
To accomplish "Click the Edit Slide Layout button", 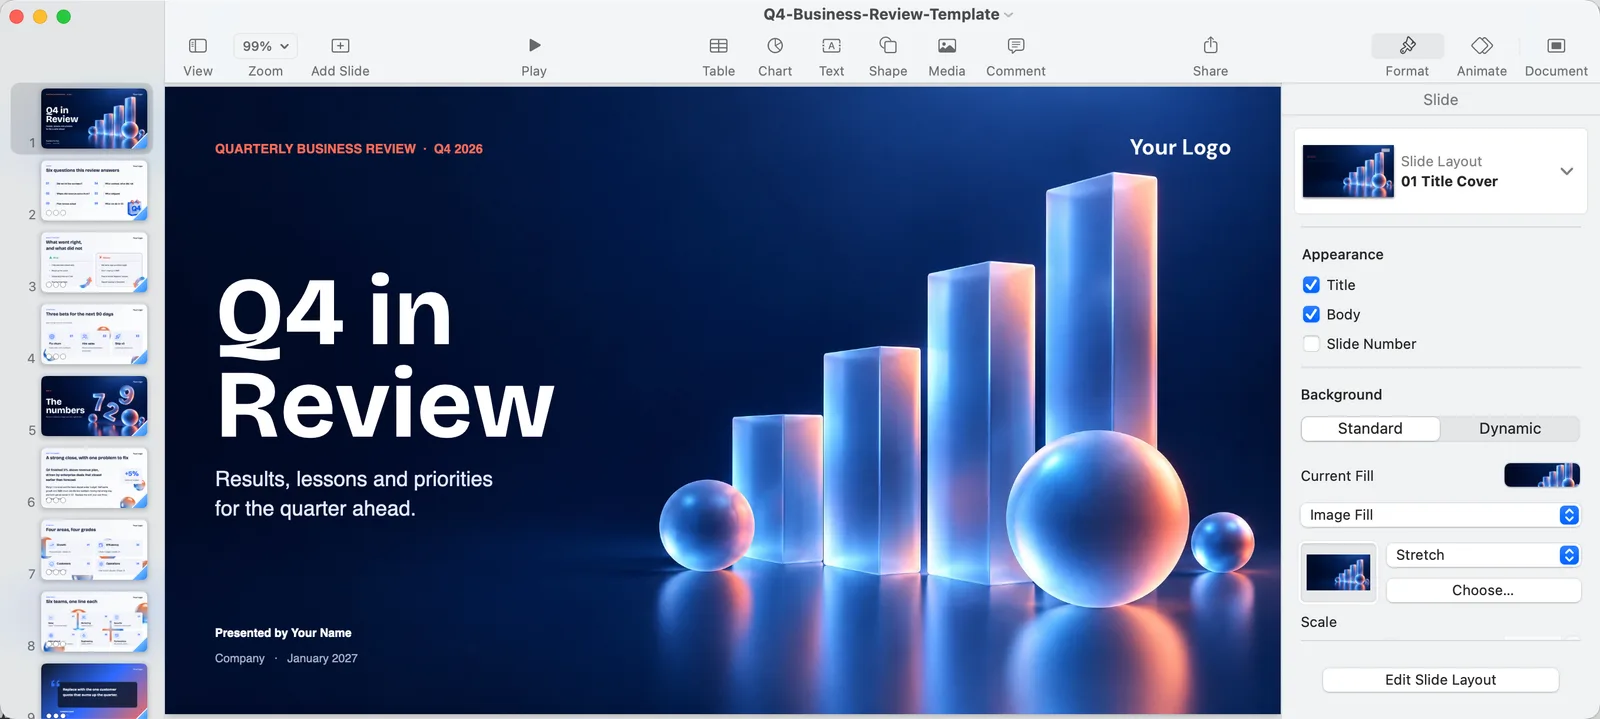I will 1440,680.
